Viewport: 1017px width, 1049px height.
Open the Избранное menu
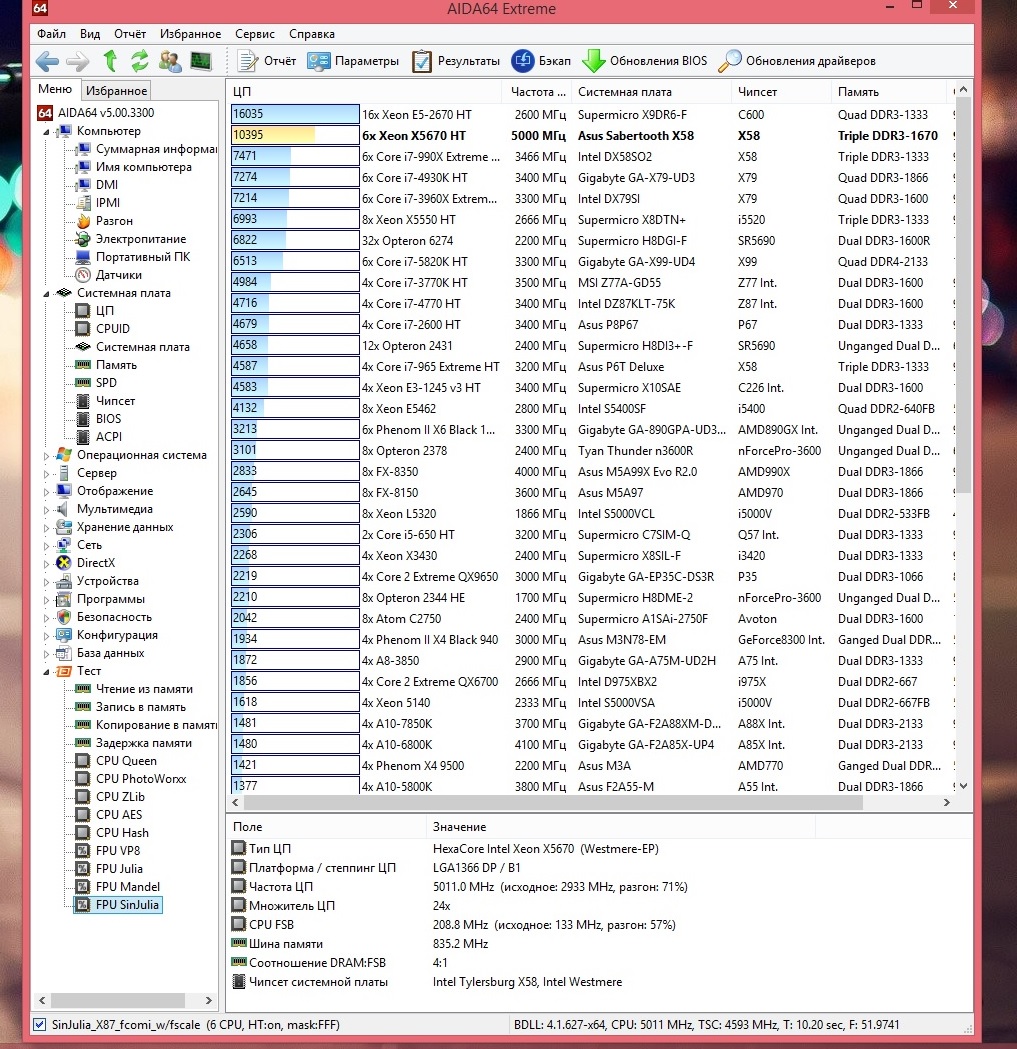(190, 33)
